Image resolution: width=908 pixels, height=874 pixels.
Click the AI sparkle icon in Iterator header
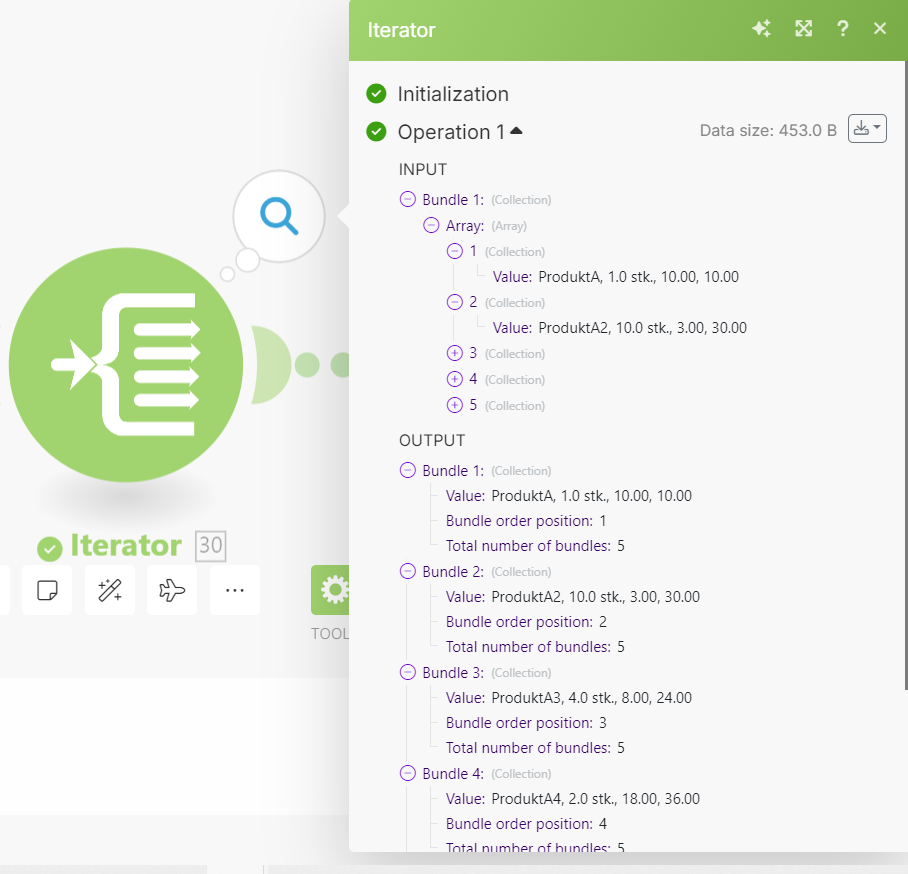tap(761, 28)
